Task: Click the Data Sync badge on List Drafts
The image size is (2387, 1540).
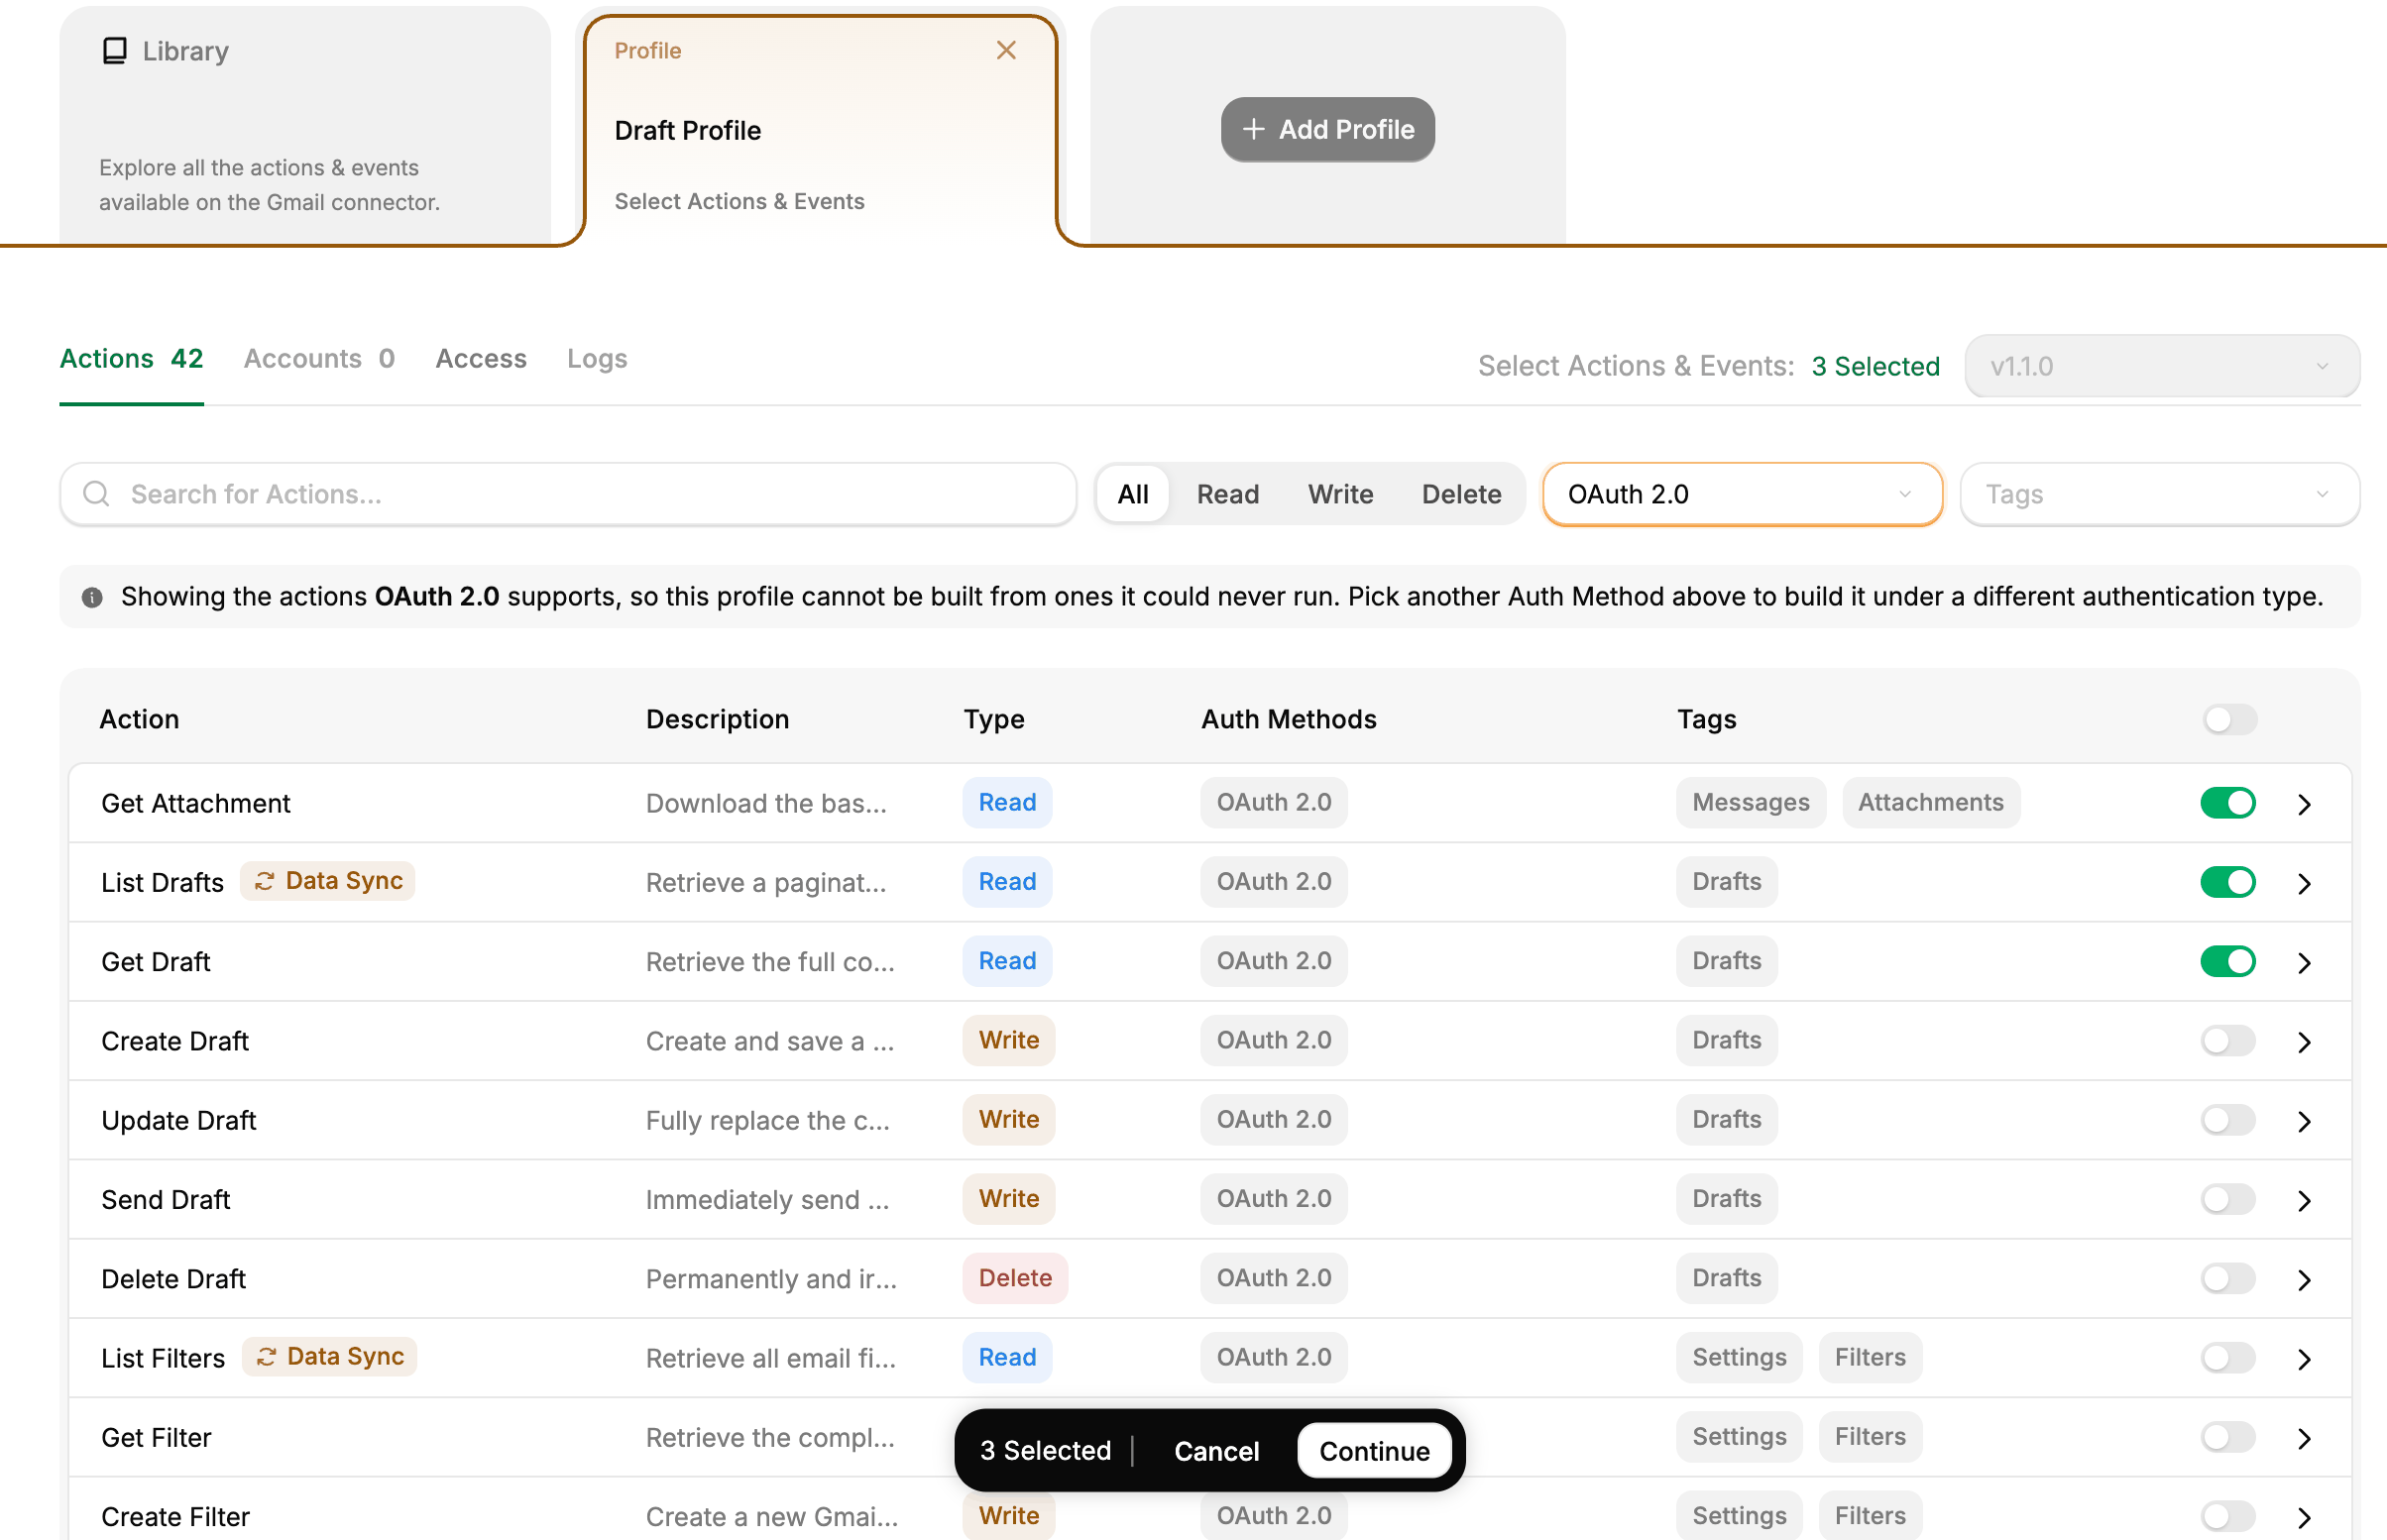Action: 328,880
